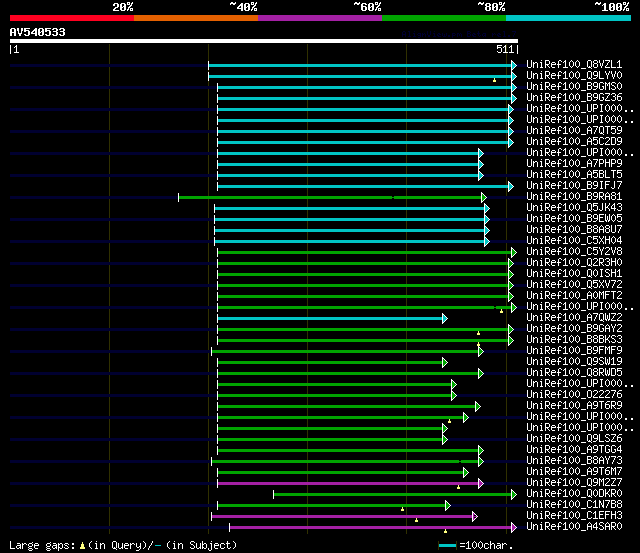The image size is (640, 553).
Task: Select the UniRef100_Q5JK43 hit label
Action: click(574, 208)
